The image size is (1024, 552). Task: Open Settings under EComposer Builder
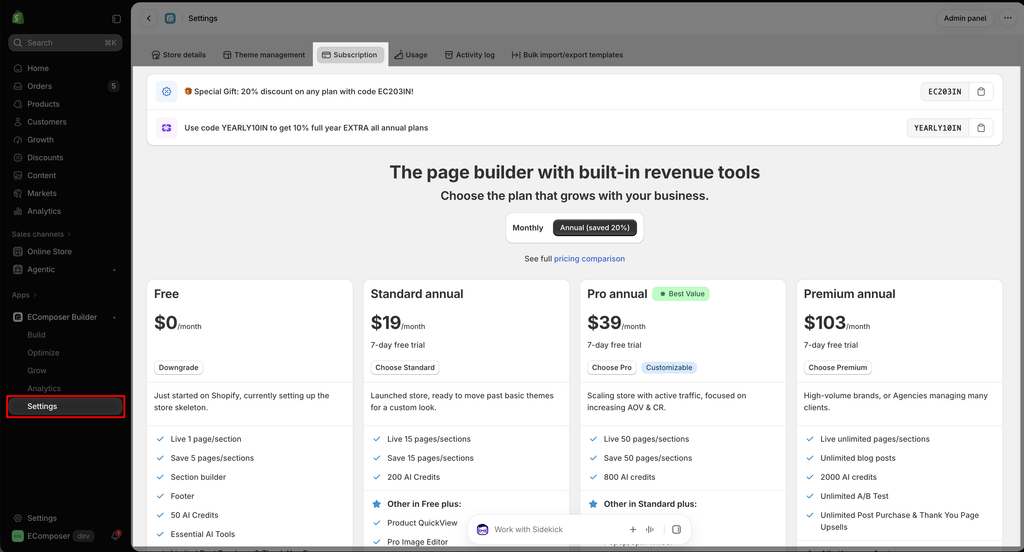pos(64,406)
